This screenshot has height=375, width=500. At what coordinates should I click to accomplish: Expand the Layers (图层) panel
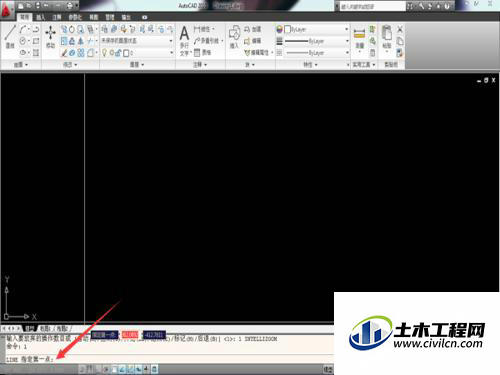(x=137, y=64)
